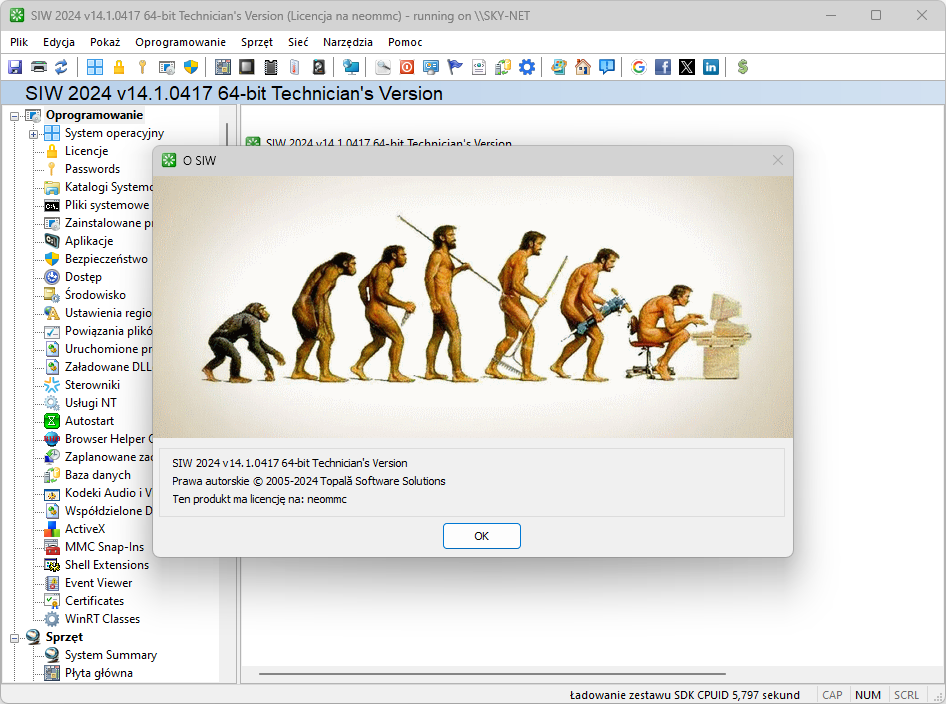946x704 pixels.
Task: Select System Summary tree item
Action: [111, 655]
